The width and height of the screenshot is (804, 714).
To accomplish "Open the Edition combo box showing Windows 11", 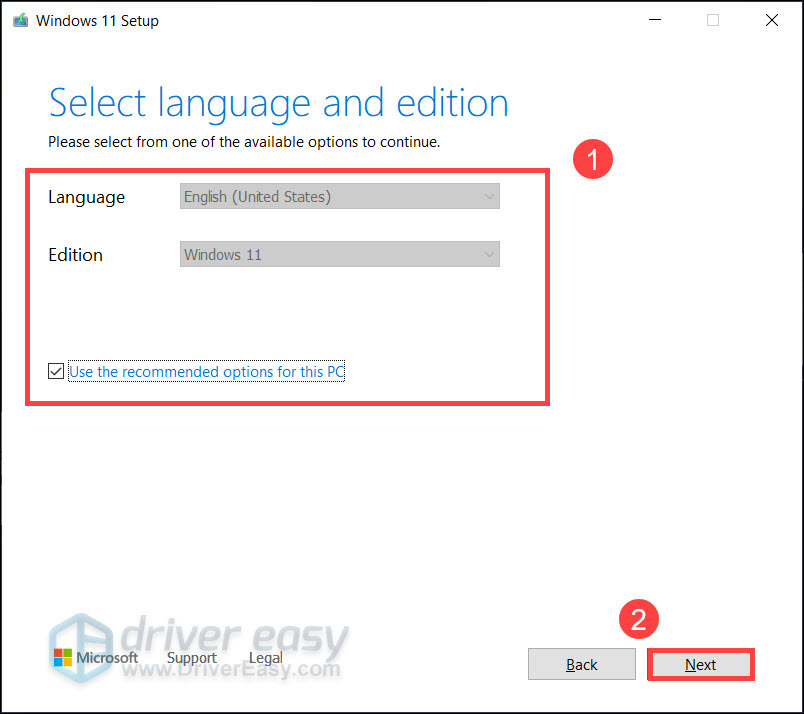I will (340, 255).
